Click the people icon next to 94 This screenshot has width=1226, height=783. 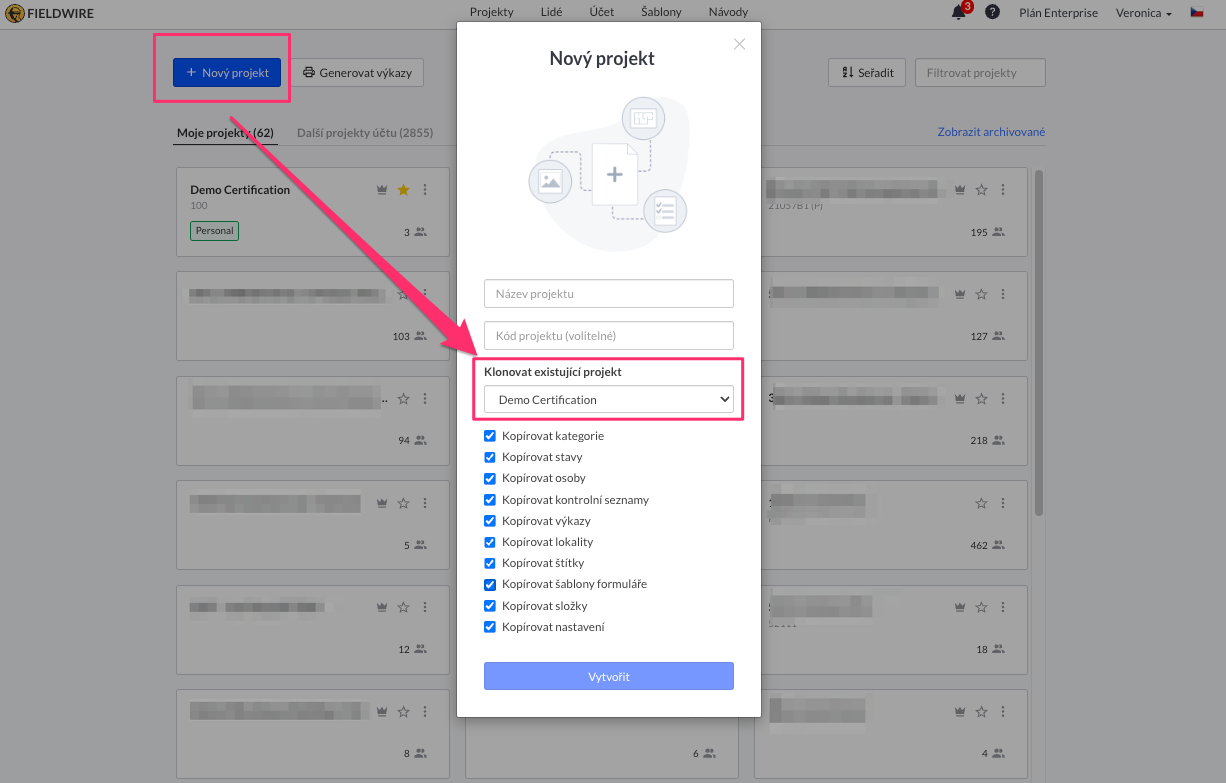pyautogui.click(x=420, y=440)
